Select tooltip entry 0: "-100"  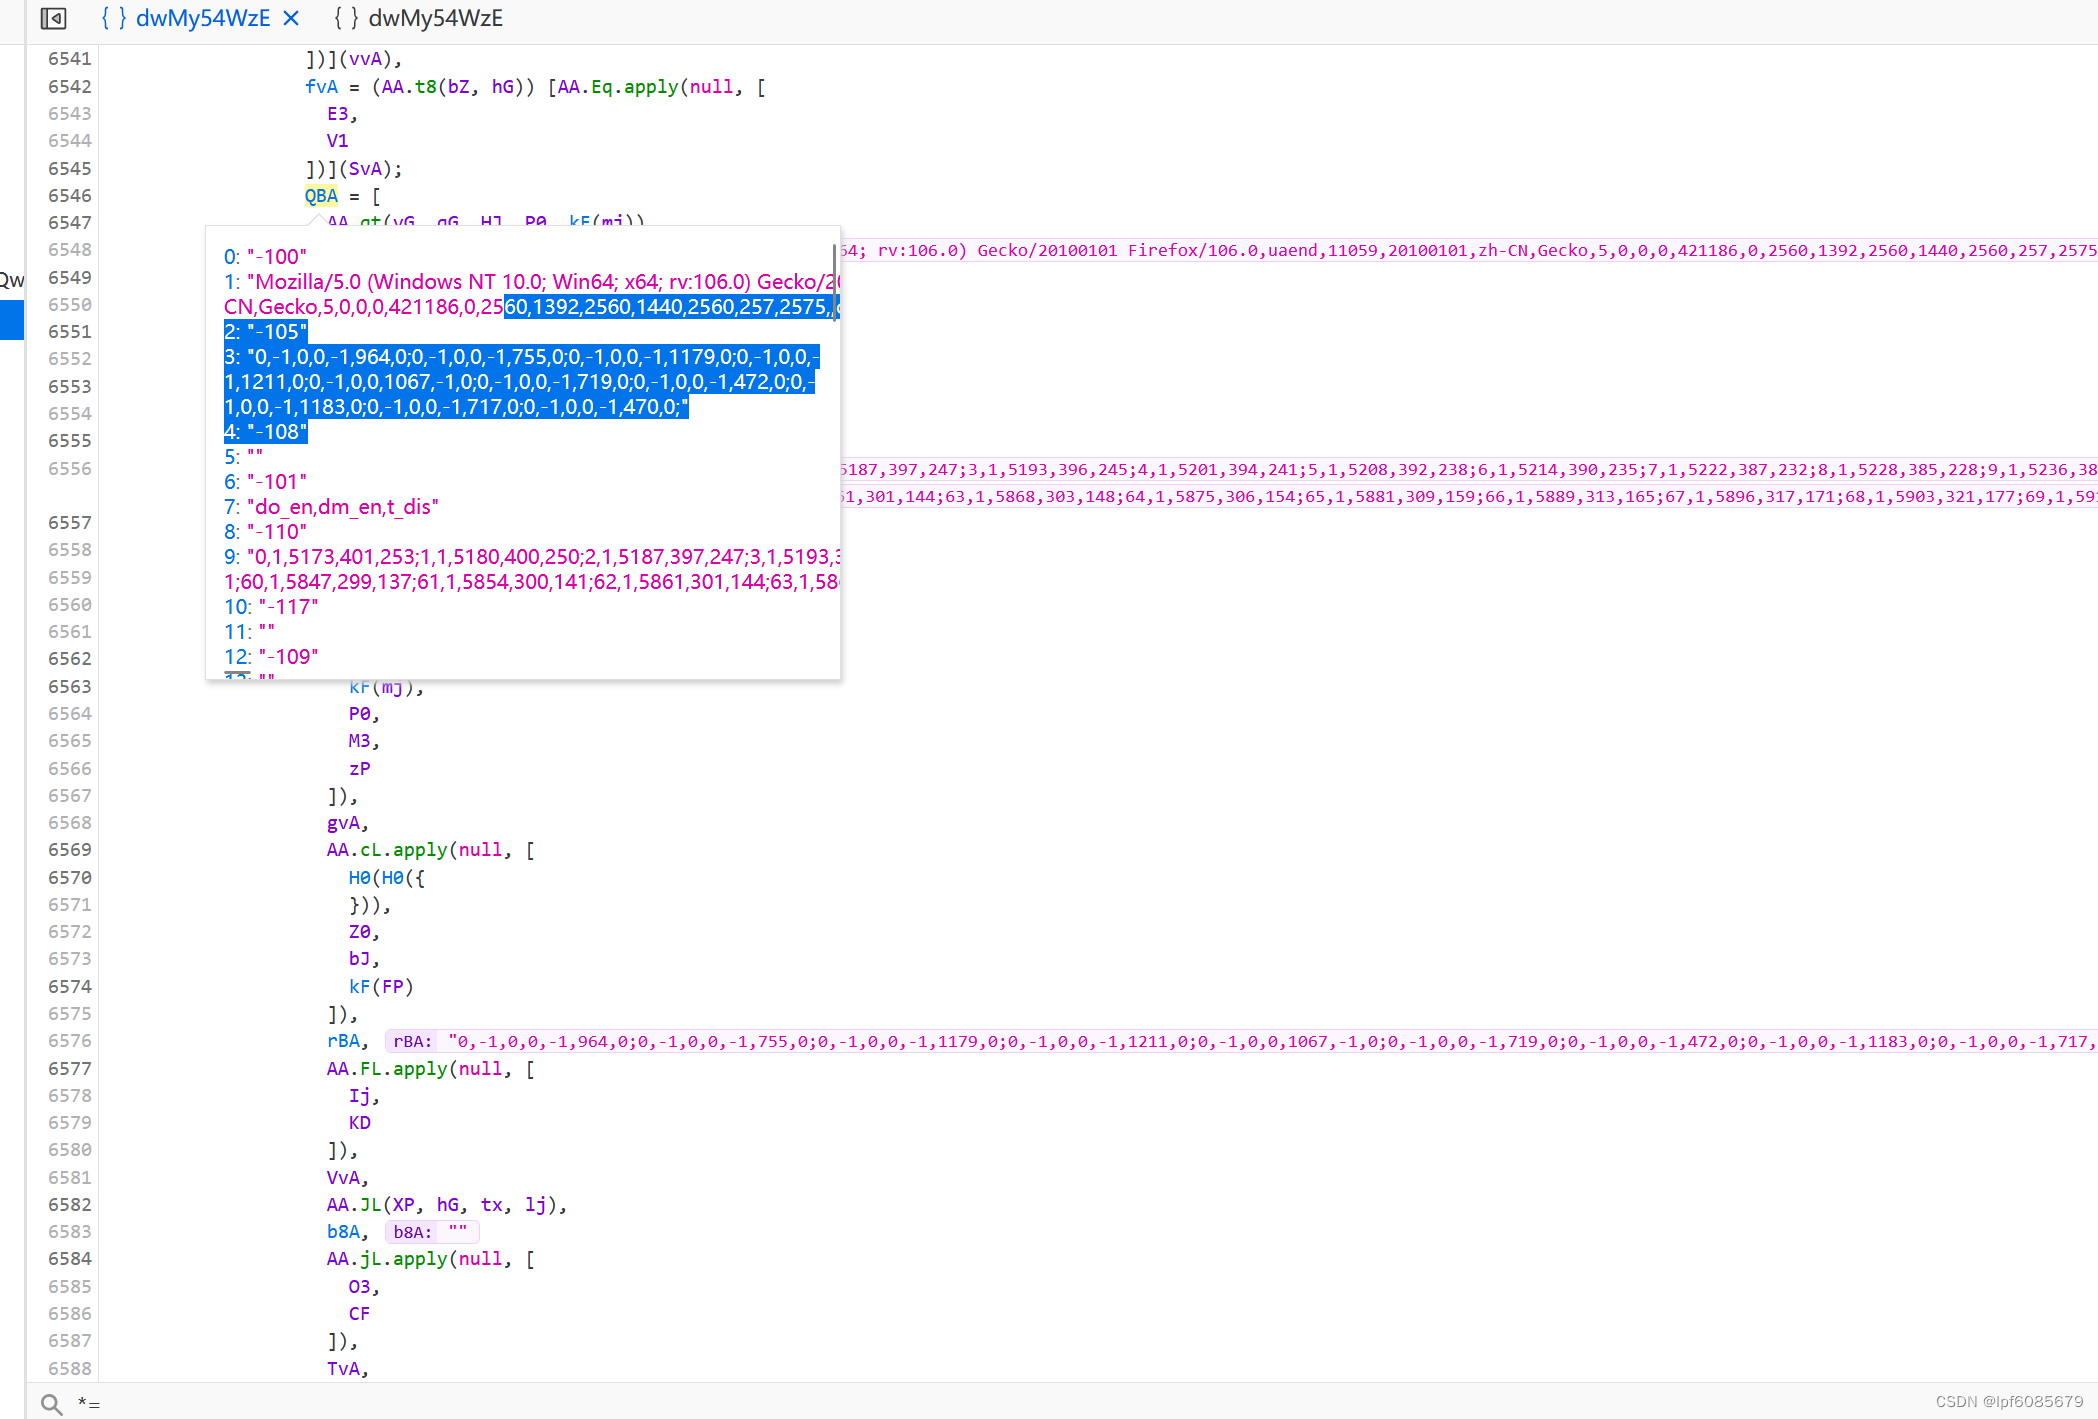[265, 257]
